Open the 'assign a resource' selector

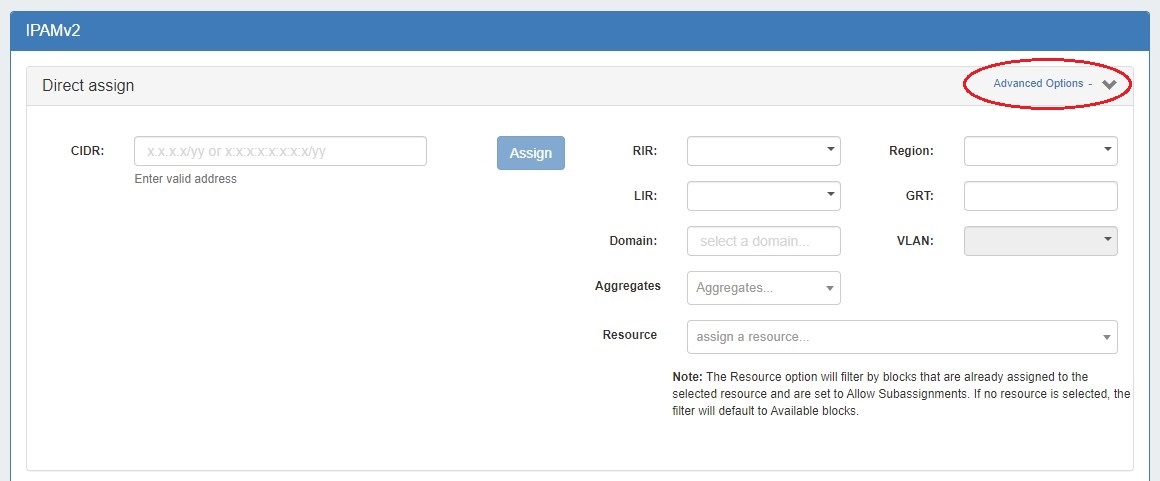[x=901, y=337]
